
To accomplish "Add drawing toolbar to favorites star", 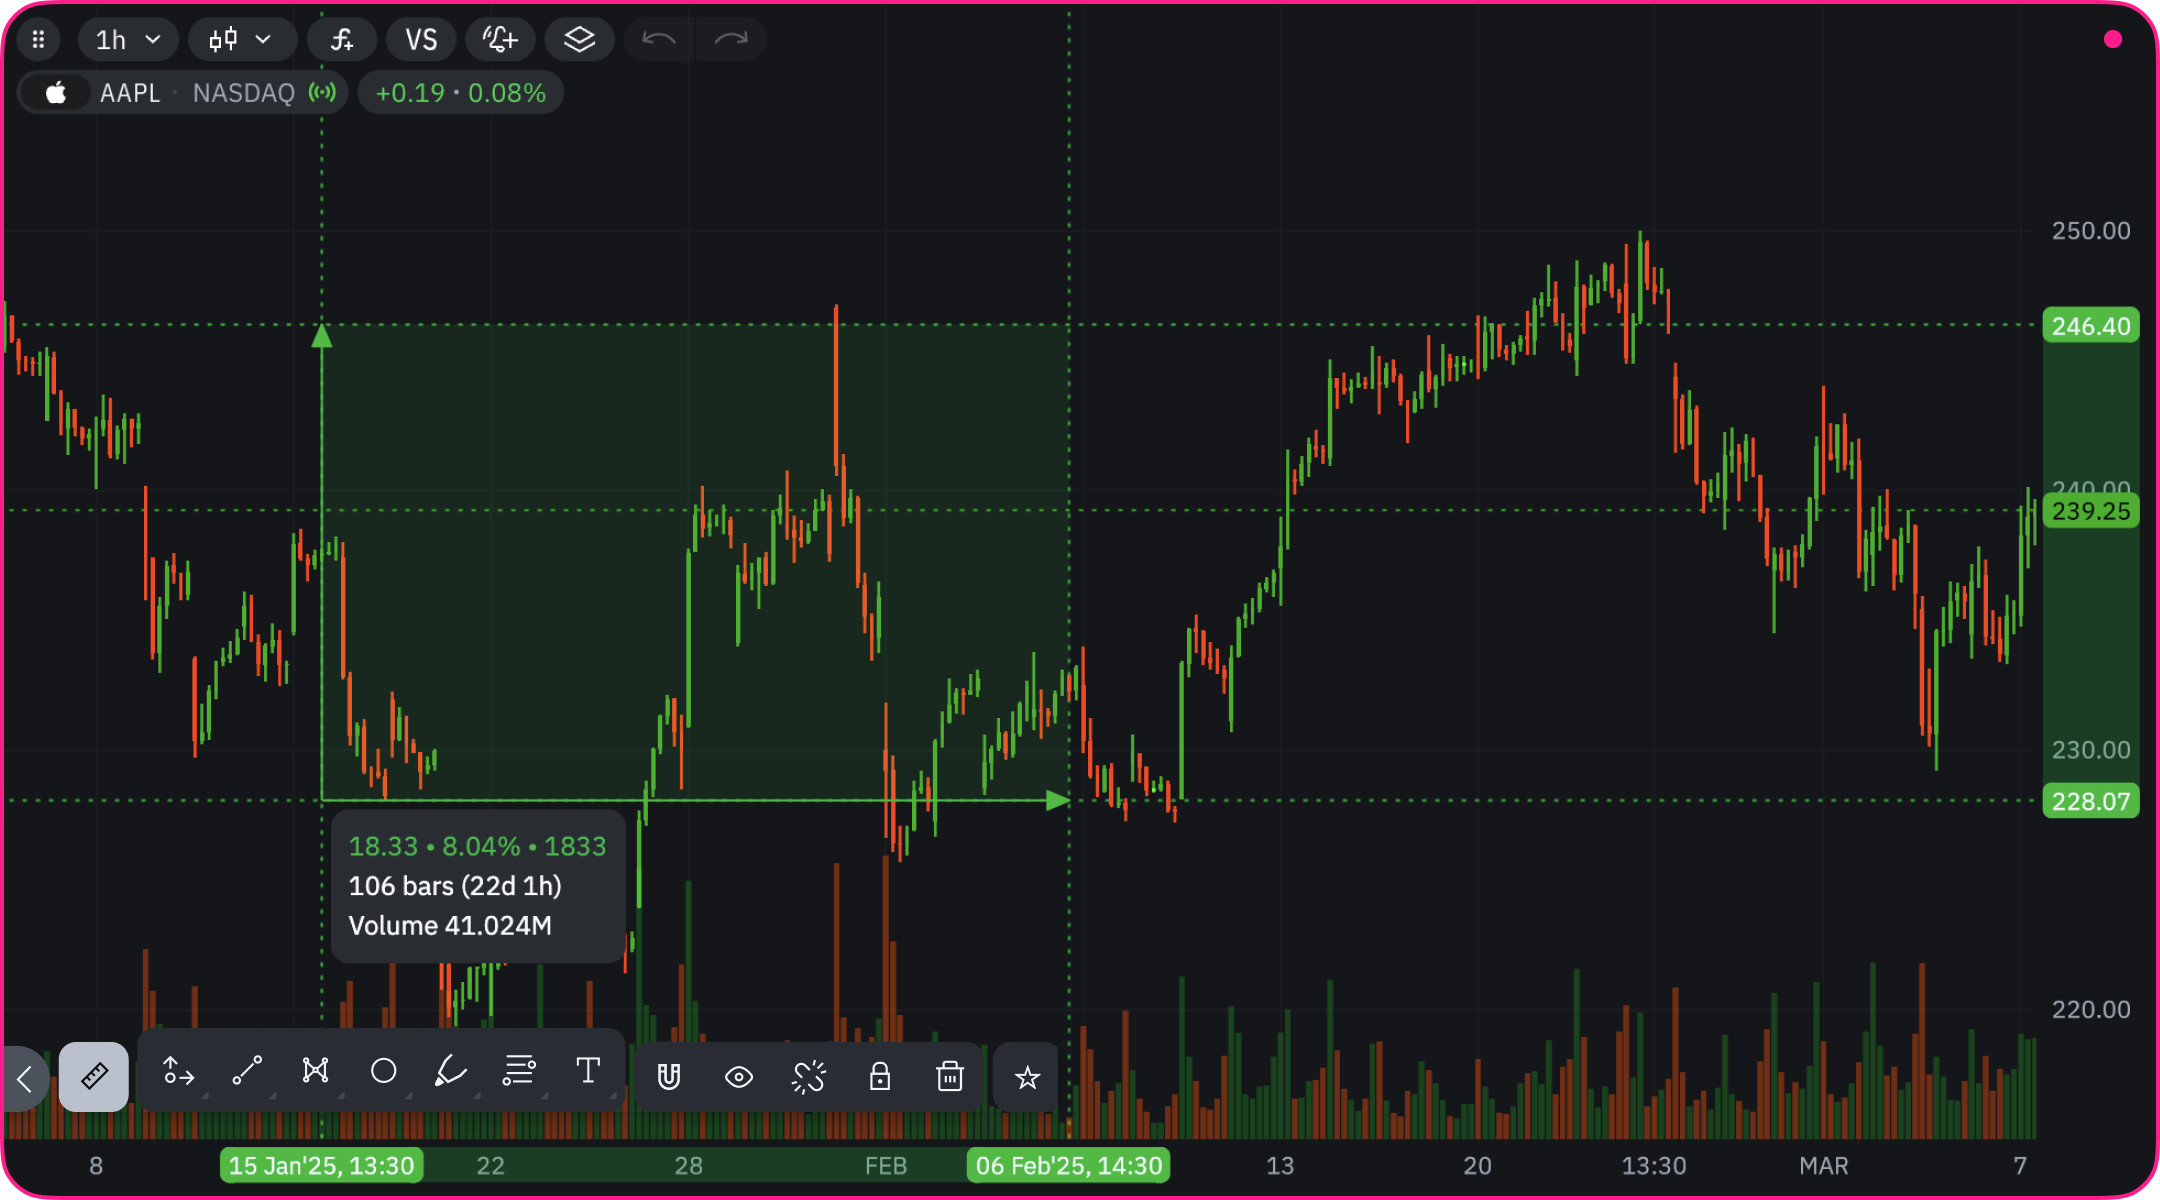I will click(x=1027, y=1077).
